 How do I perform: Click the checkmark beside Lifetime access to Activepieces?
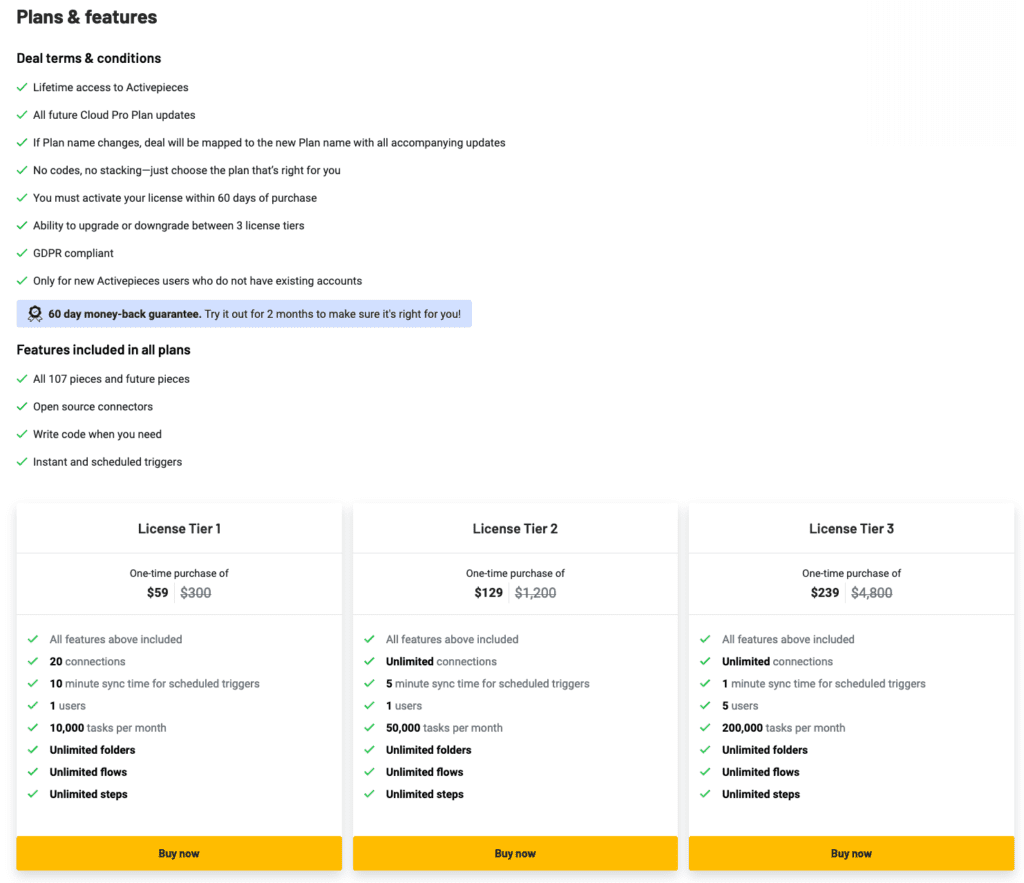22,87
